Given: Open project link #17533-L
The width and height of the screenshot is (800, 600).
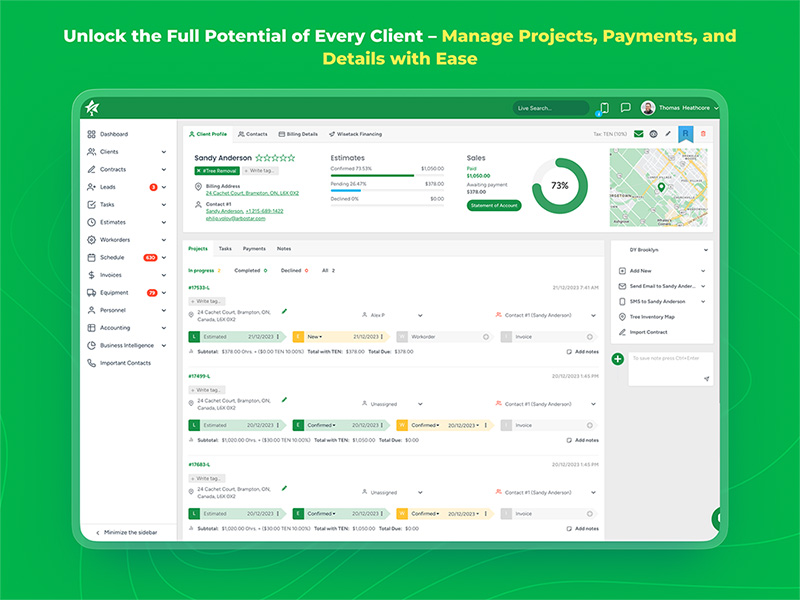Looking at the screenshot, I should point(199,288).
